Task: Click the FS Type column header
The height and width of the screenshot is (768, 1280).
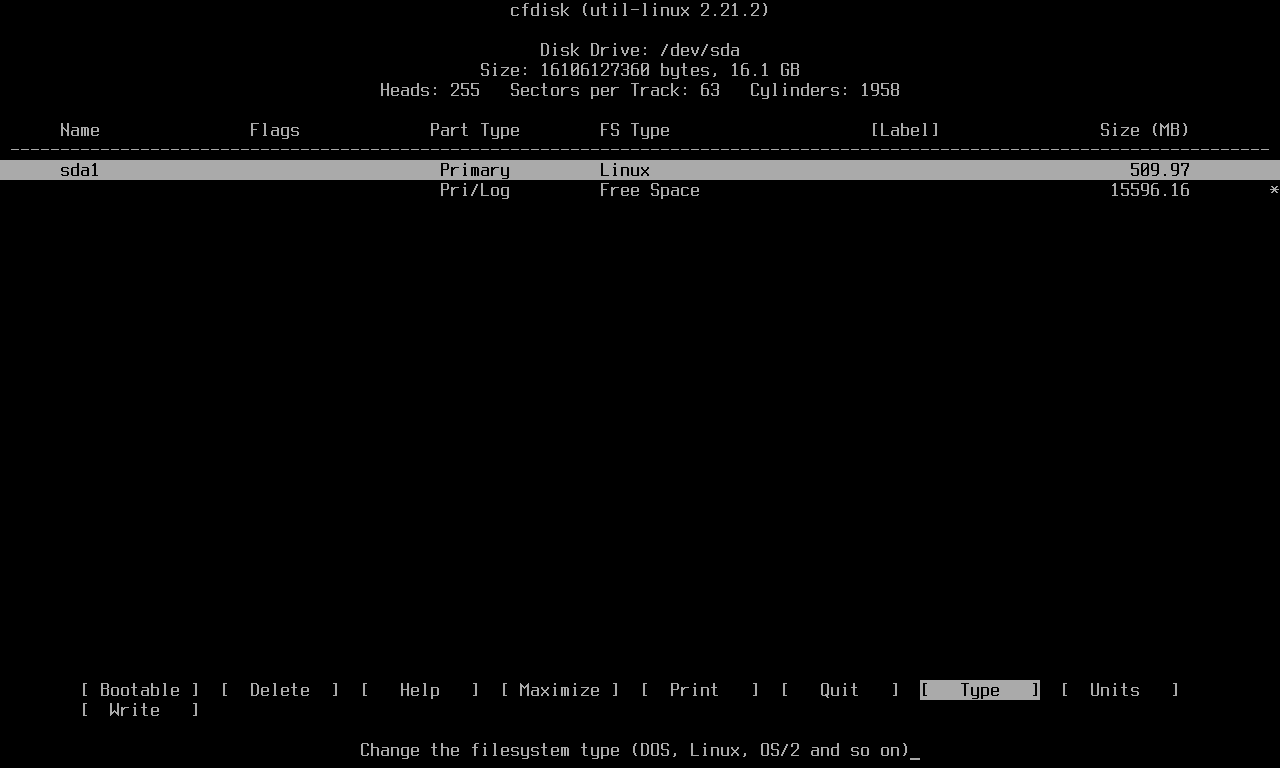Action: [x=635, y=130]
